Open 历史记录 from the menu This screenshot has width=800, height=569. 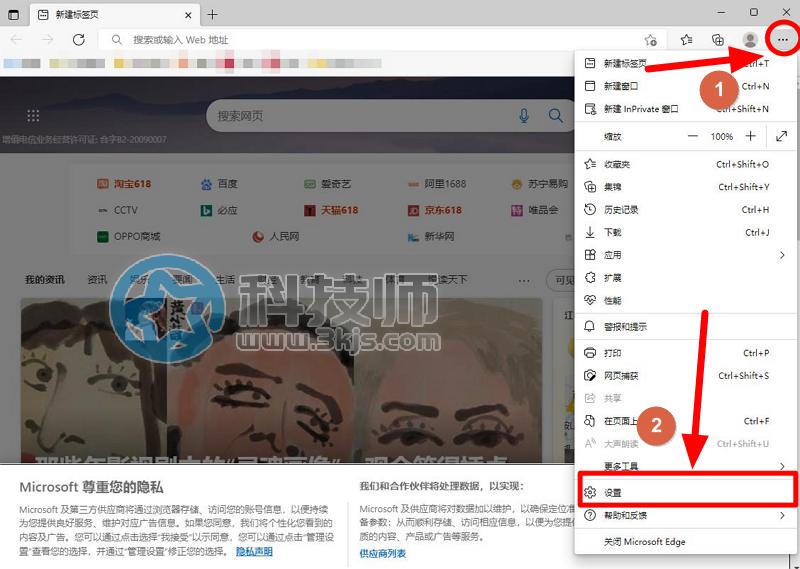[x=686, y=210]
